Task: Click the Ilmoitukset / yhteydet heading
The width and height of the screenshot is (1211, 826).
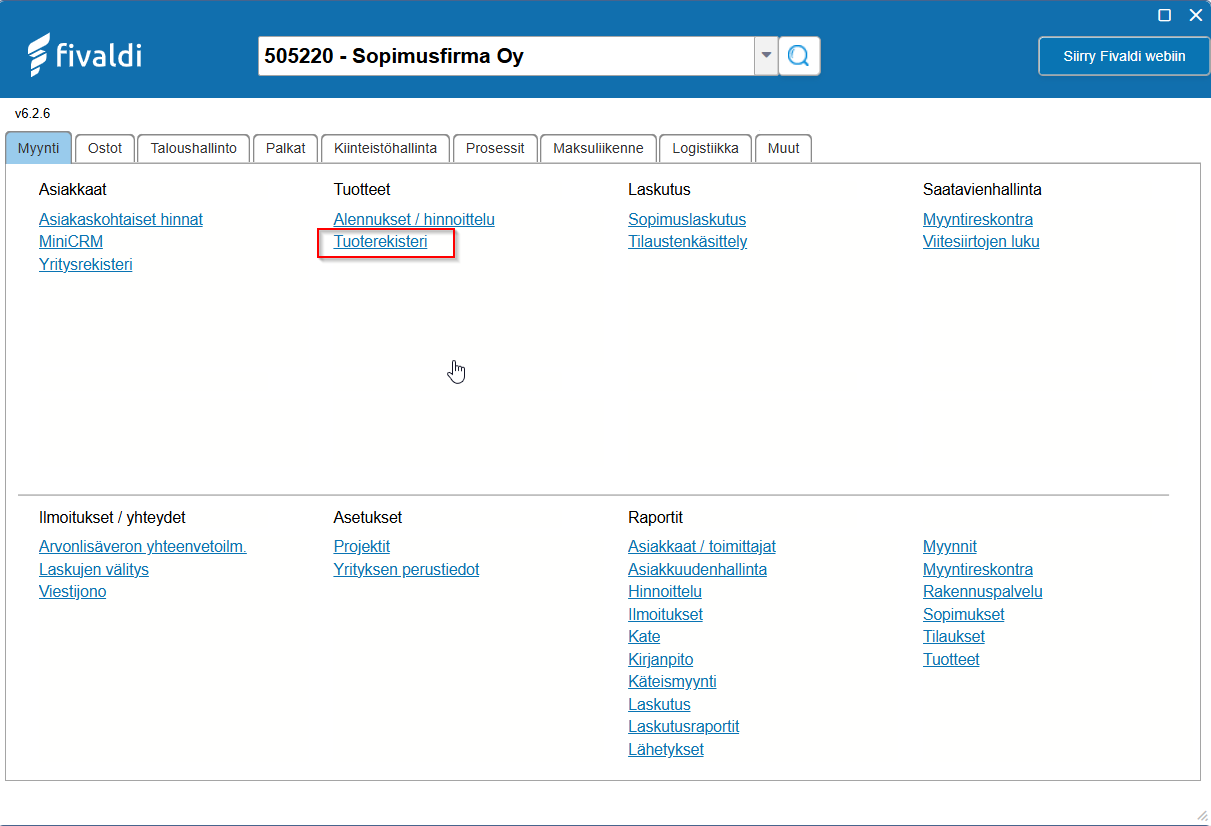Action: pyautogui.click(x=112, y=517)
